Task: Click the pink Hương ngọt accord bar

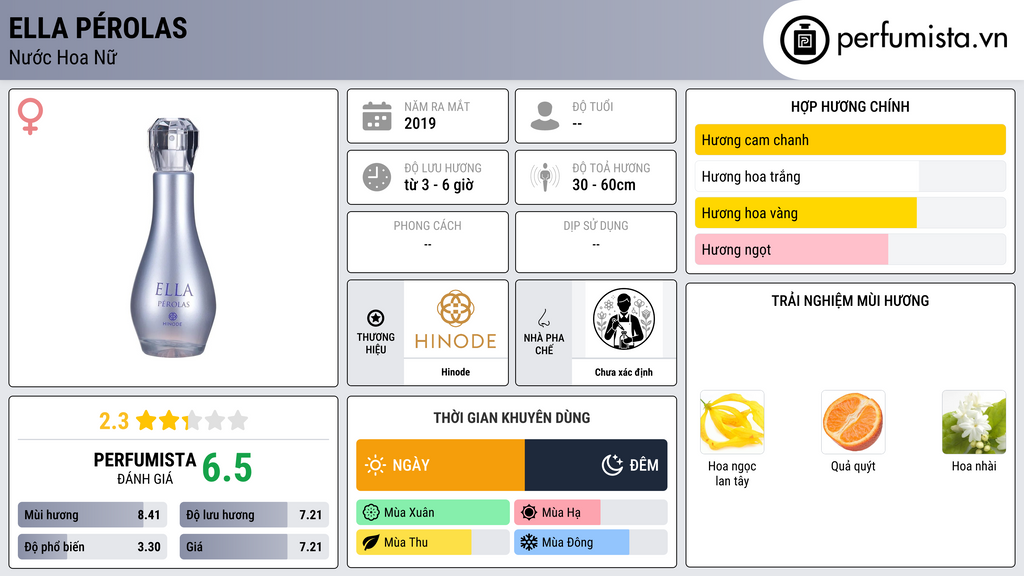Action: click(x=850, y=249)
